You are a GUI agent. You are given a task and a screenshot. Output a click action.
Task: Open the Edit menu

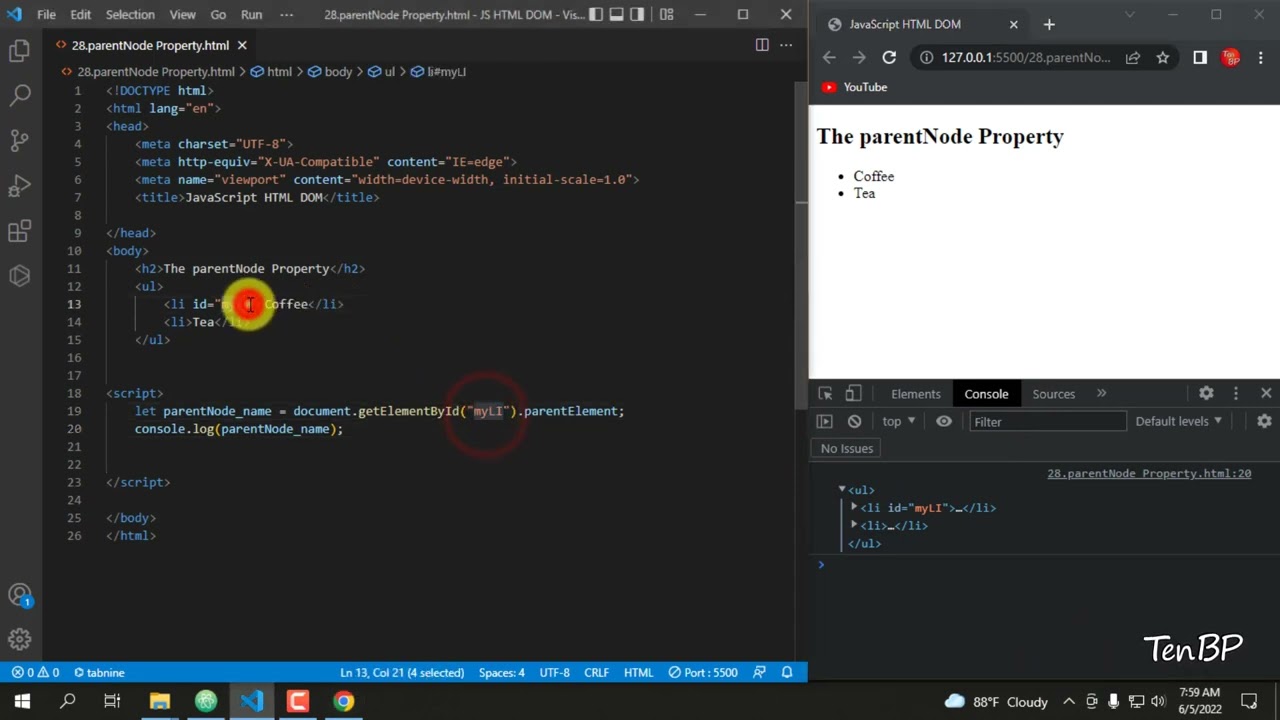point(81,15)
